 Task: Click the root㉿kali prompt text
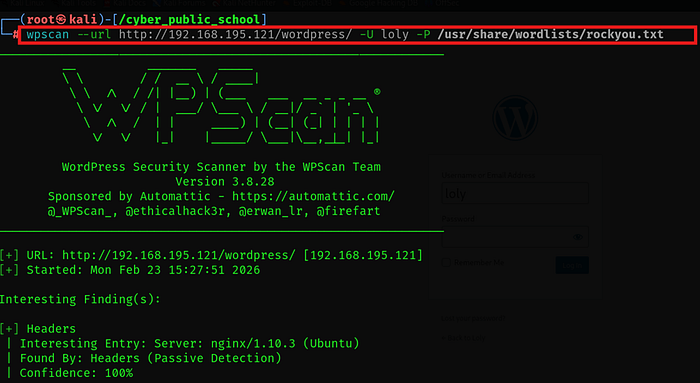62,20
